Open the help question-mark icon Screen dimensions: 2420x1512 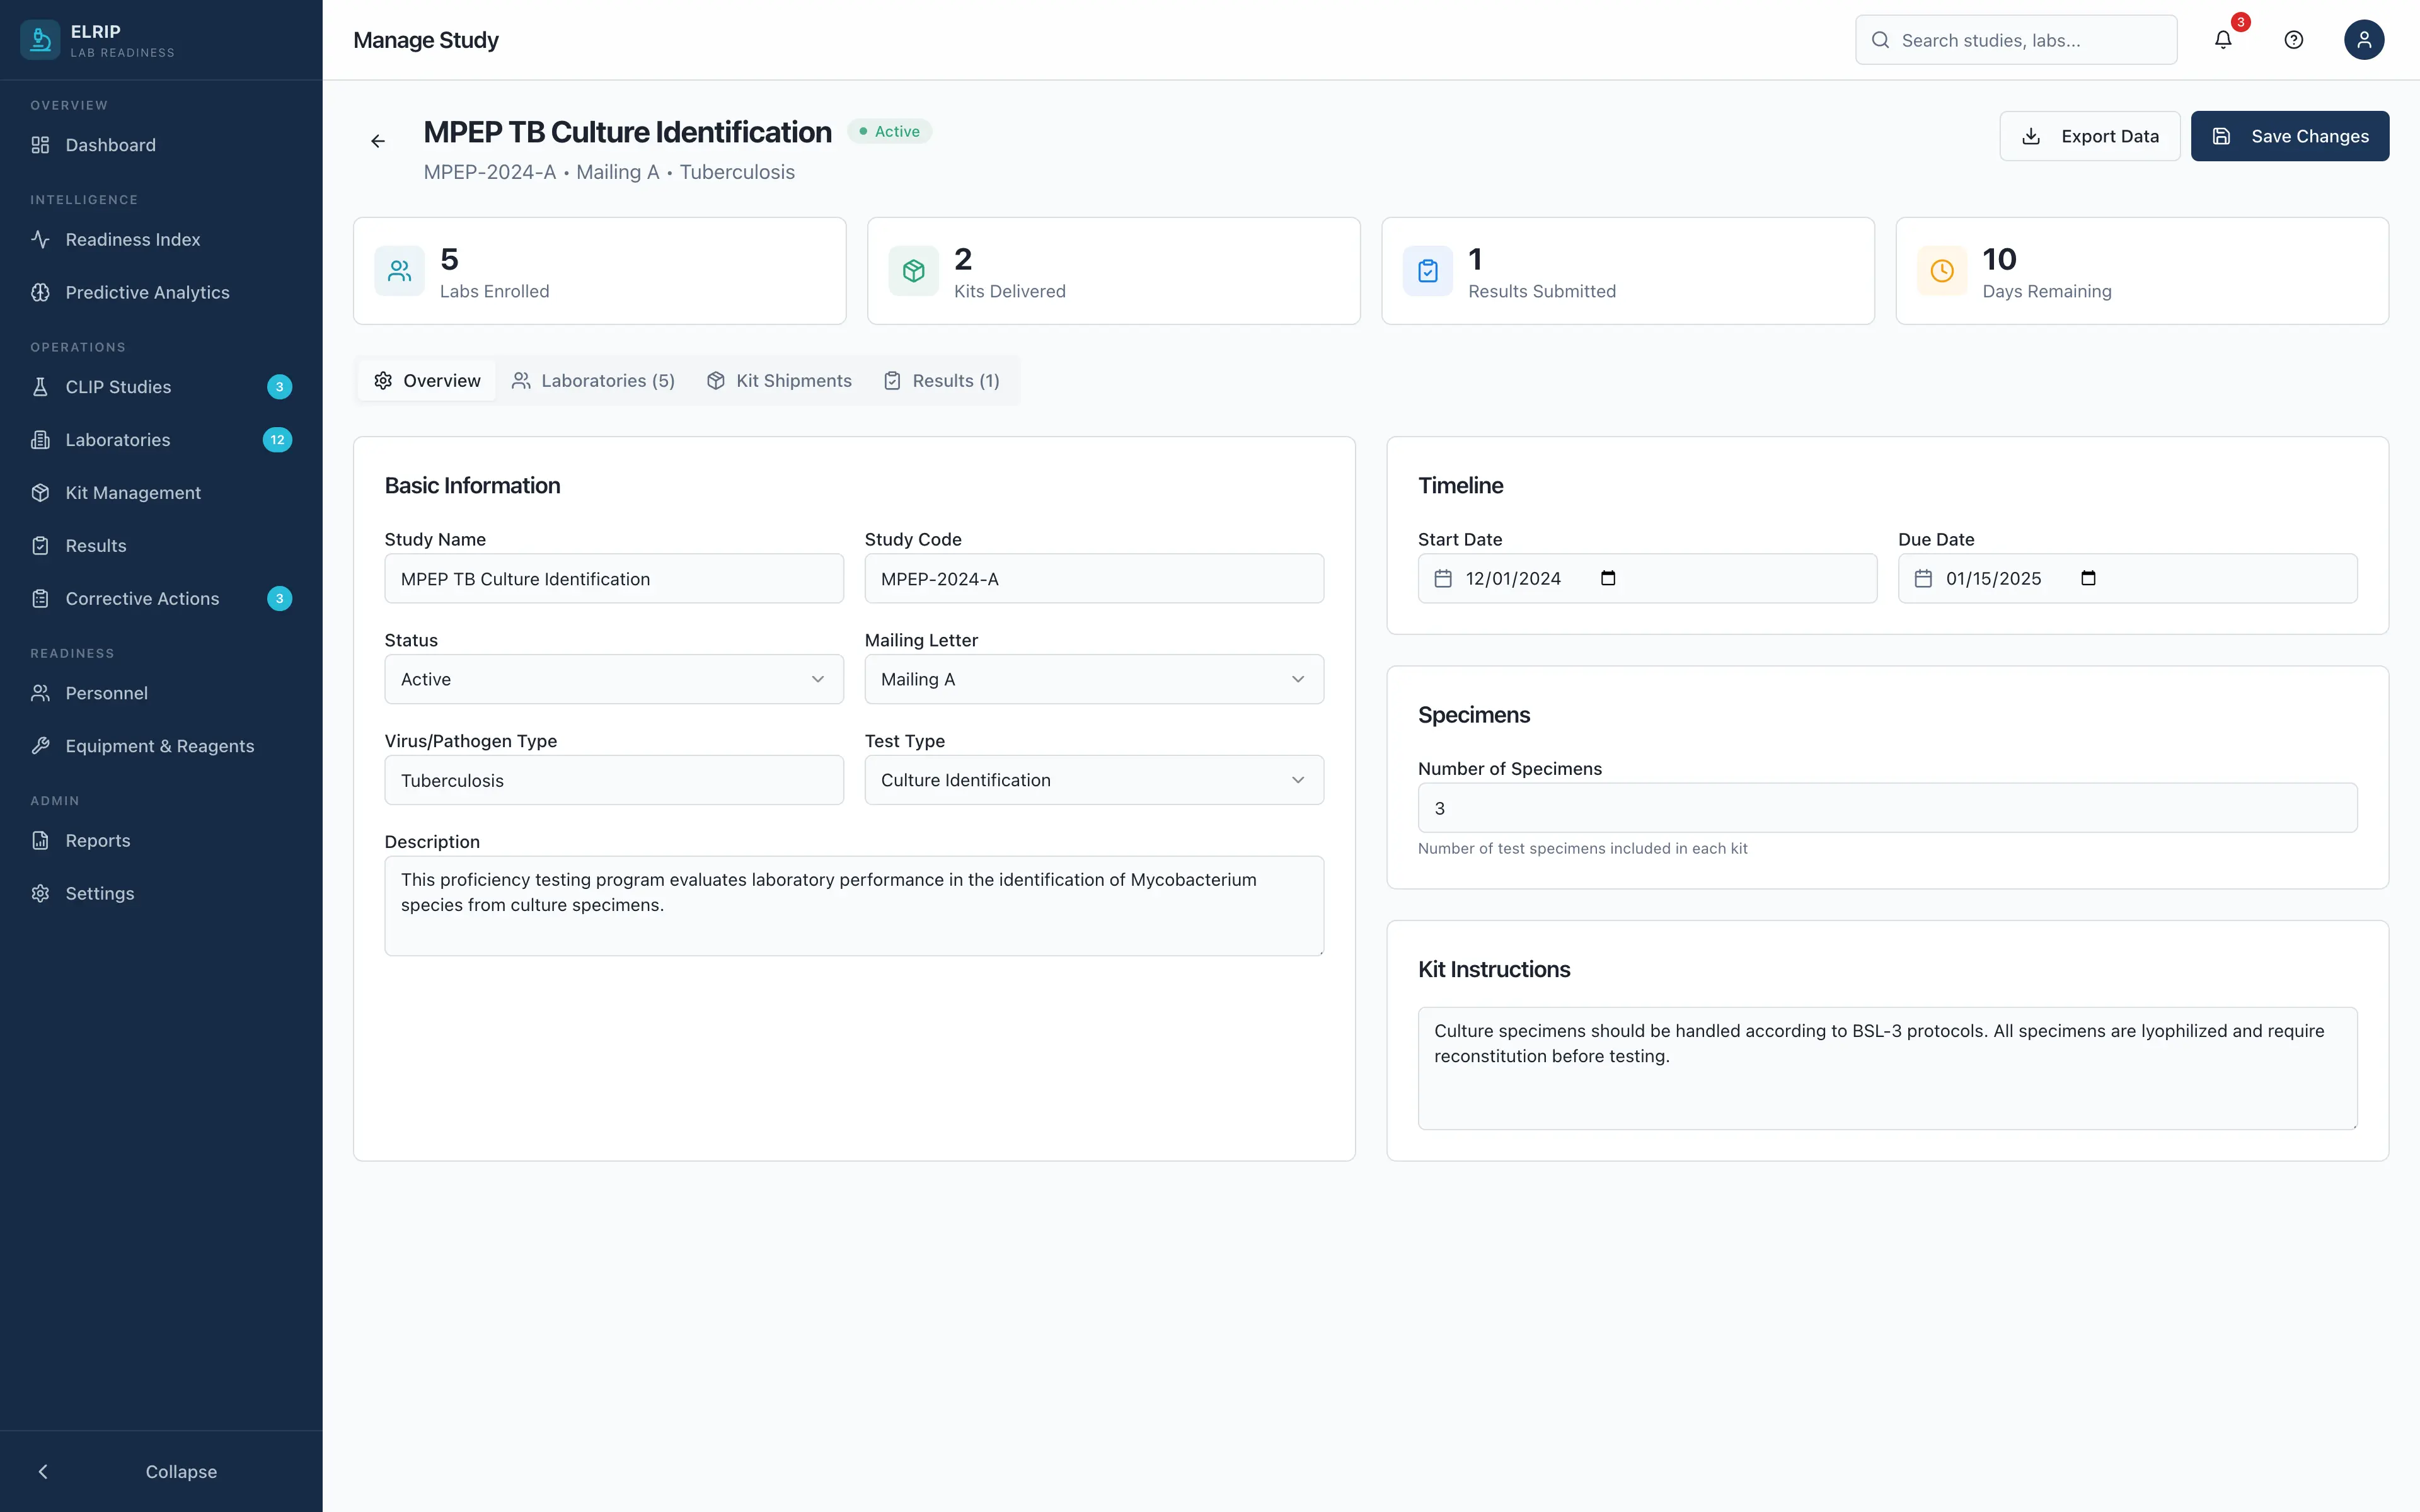pyautogui.click(x=2293, y=40)
